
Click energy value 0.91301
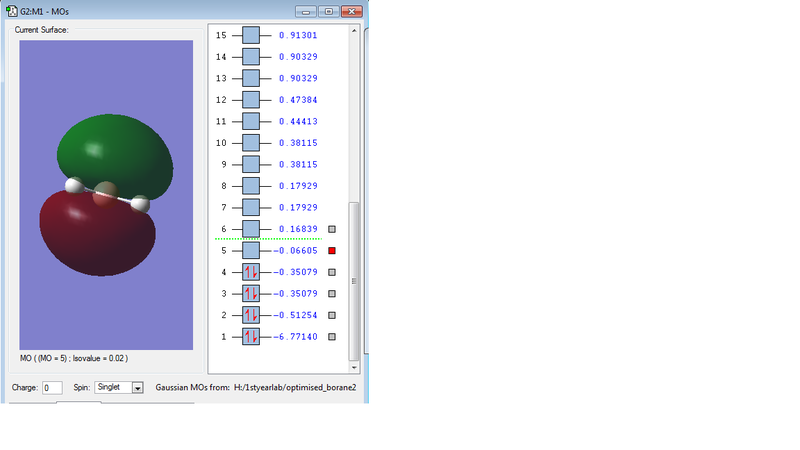[x=298, y=35]
